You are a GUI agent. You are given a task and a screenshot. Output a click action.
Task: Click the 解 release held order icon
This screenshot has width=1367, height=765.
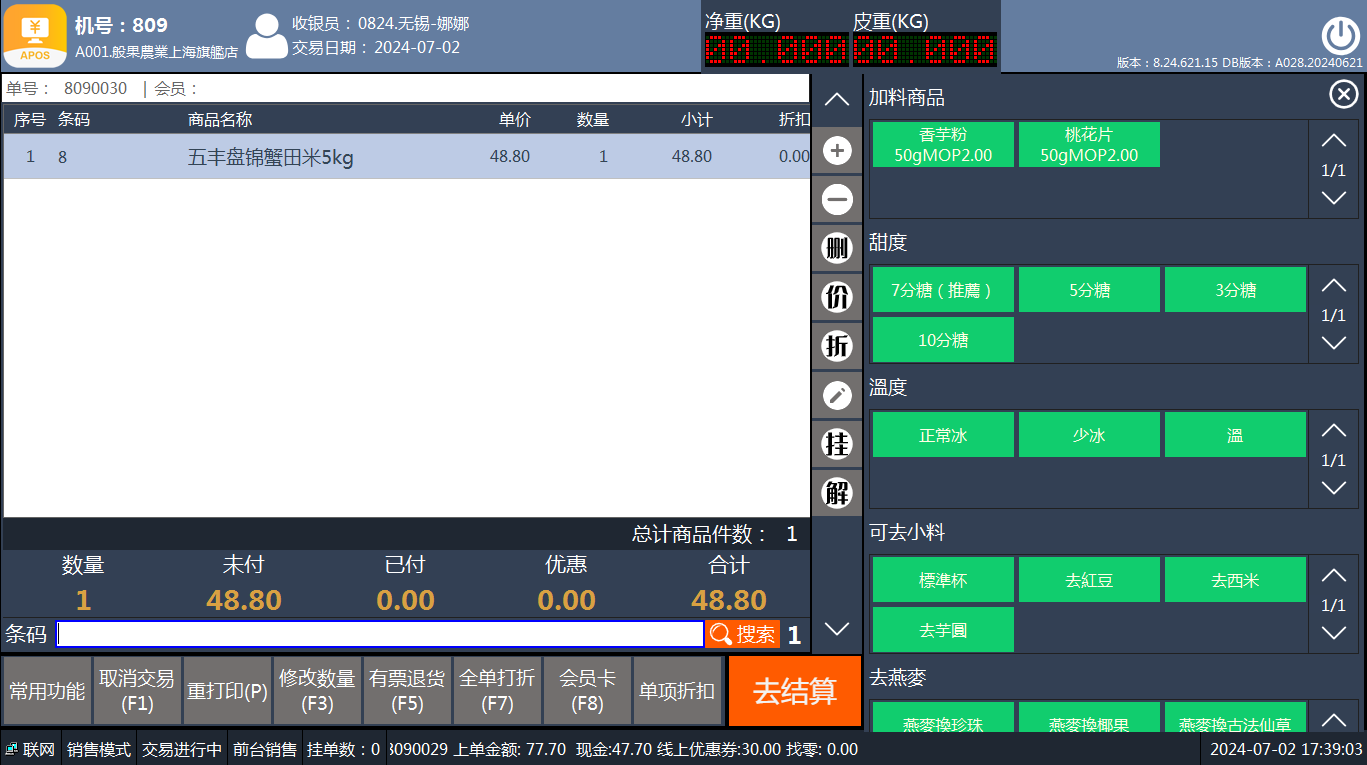(837, 492)
